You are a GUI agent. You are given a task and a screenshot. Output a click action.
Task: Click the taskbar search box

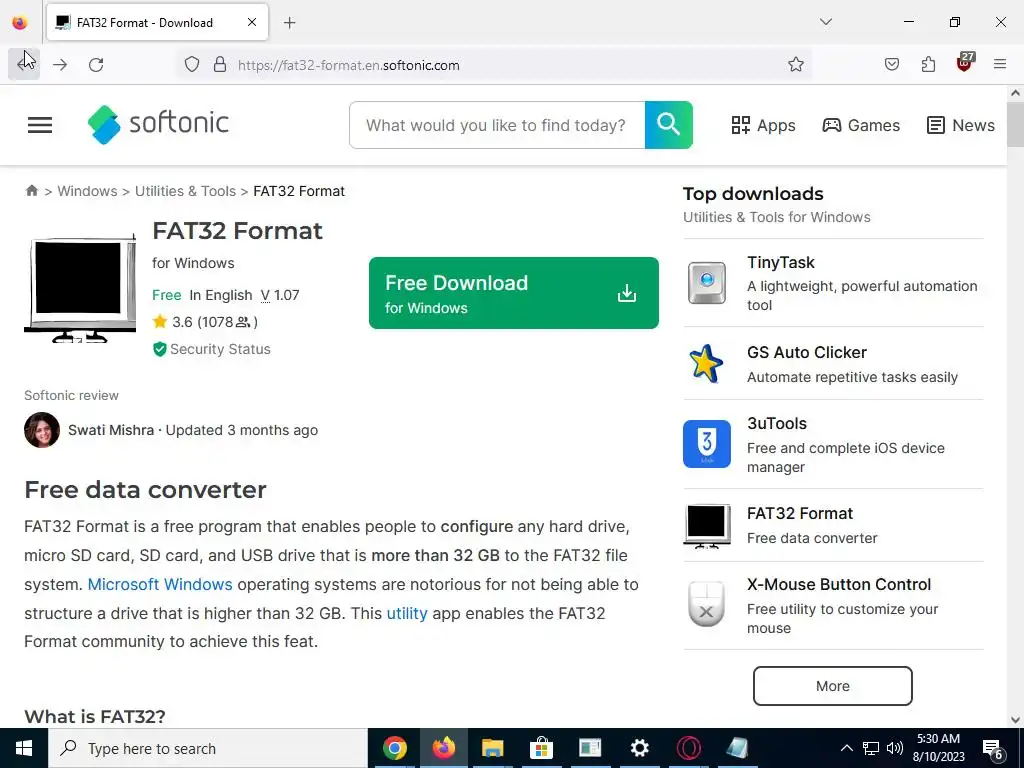click(208, 748)
